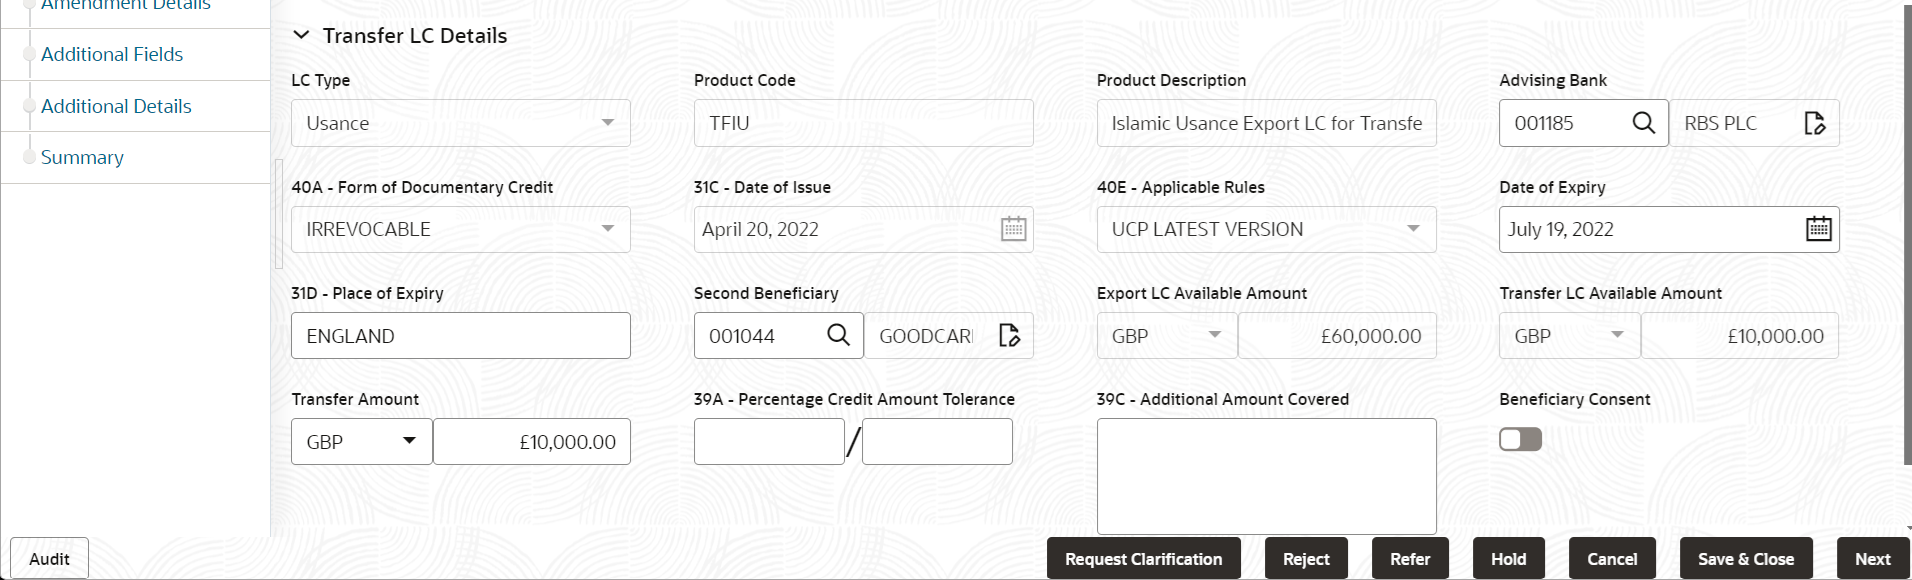Reject the amendment
The width and height of the screenshot is (1912, 580).
point(1306,558)
